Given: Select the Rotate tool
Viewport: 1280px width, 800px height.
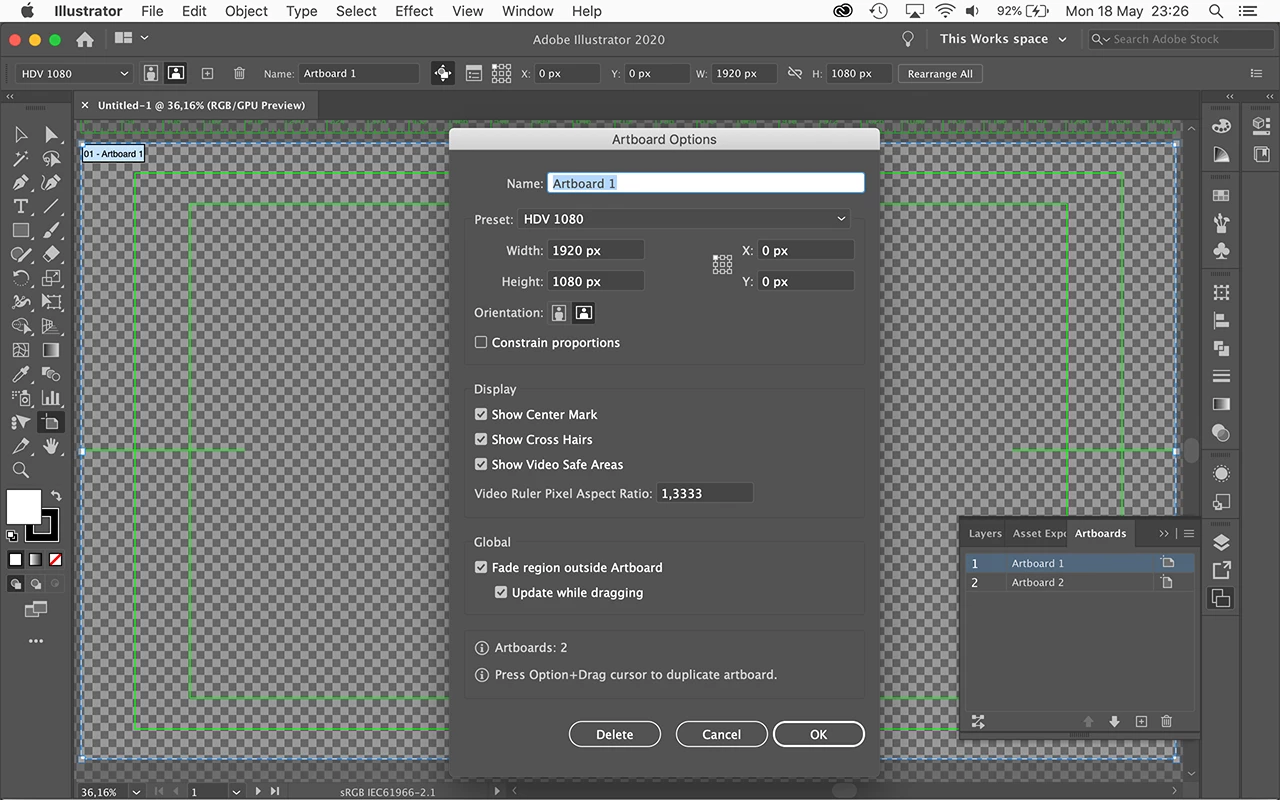Looking at the screenshot, I should click(20, 278).
